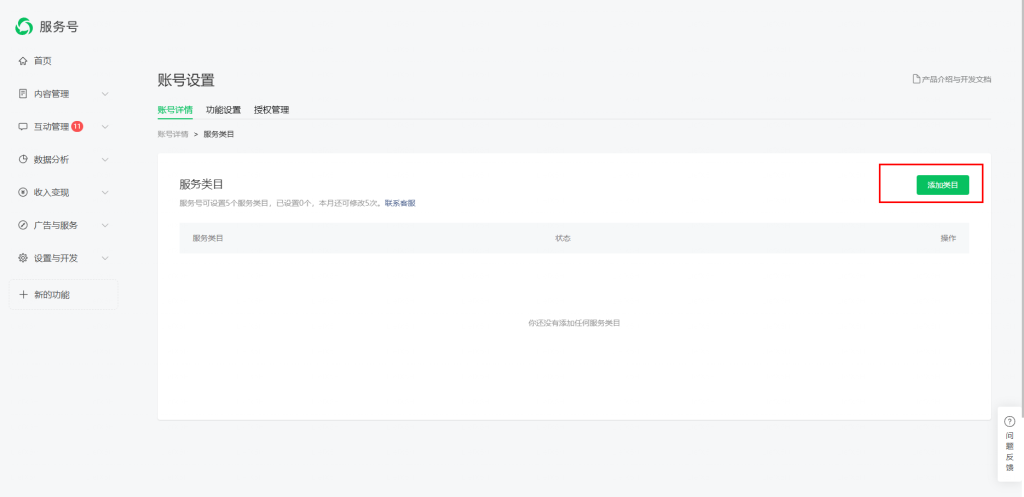
Task: Click the 数据分析 pie chart icon
Action: click(23, 159)
